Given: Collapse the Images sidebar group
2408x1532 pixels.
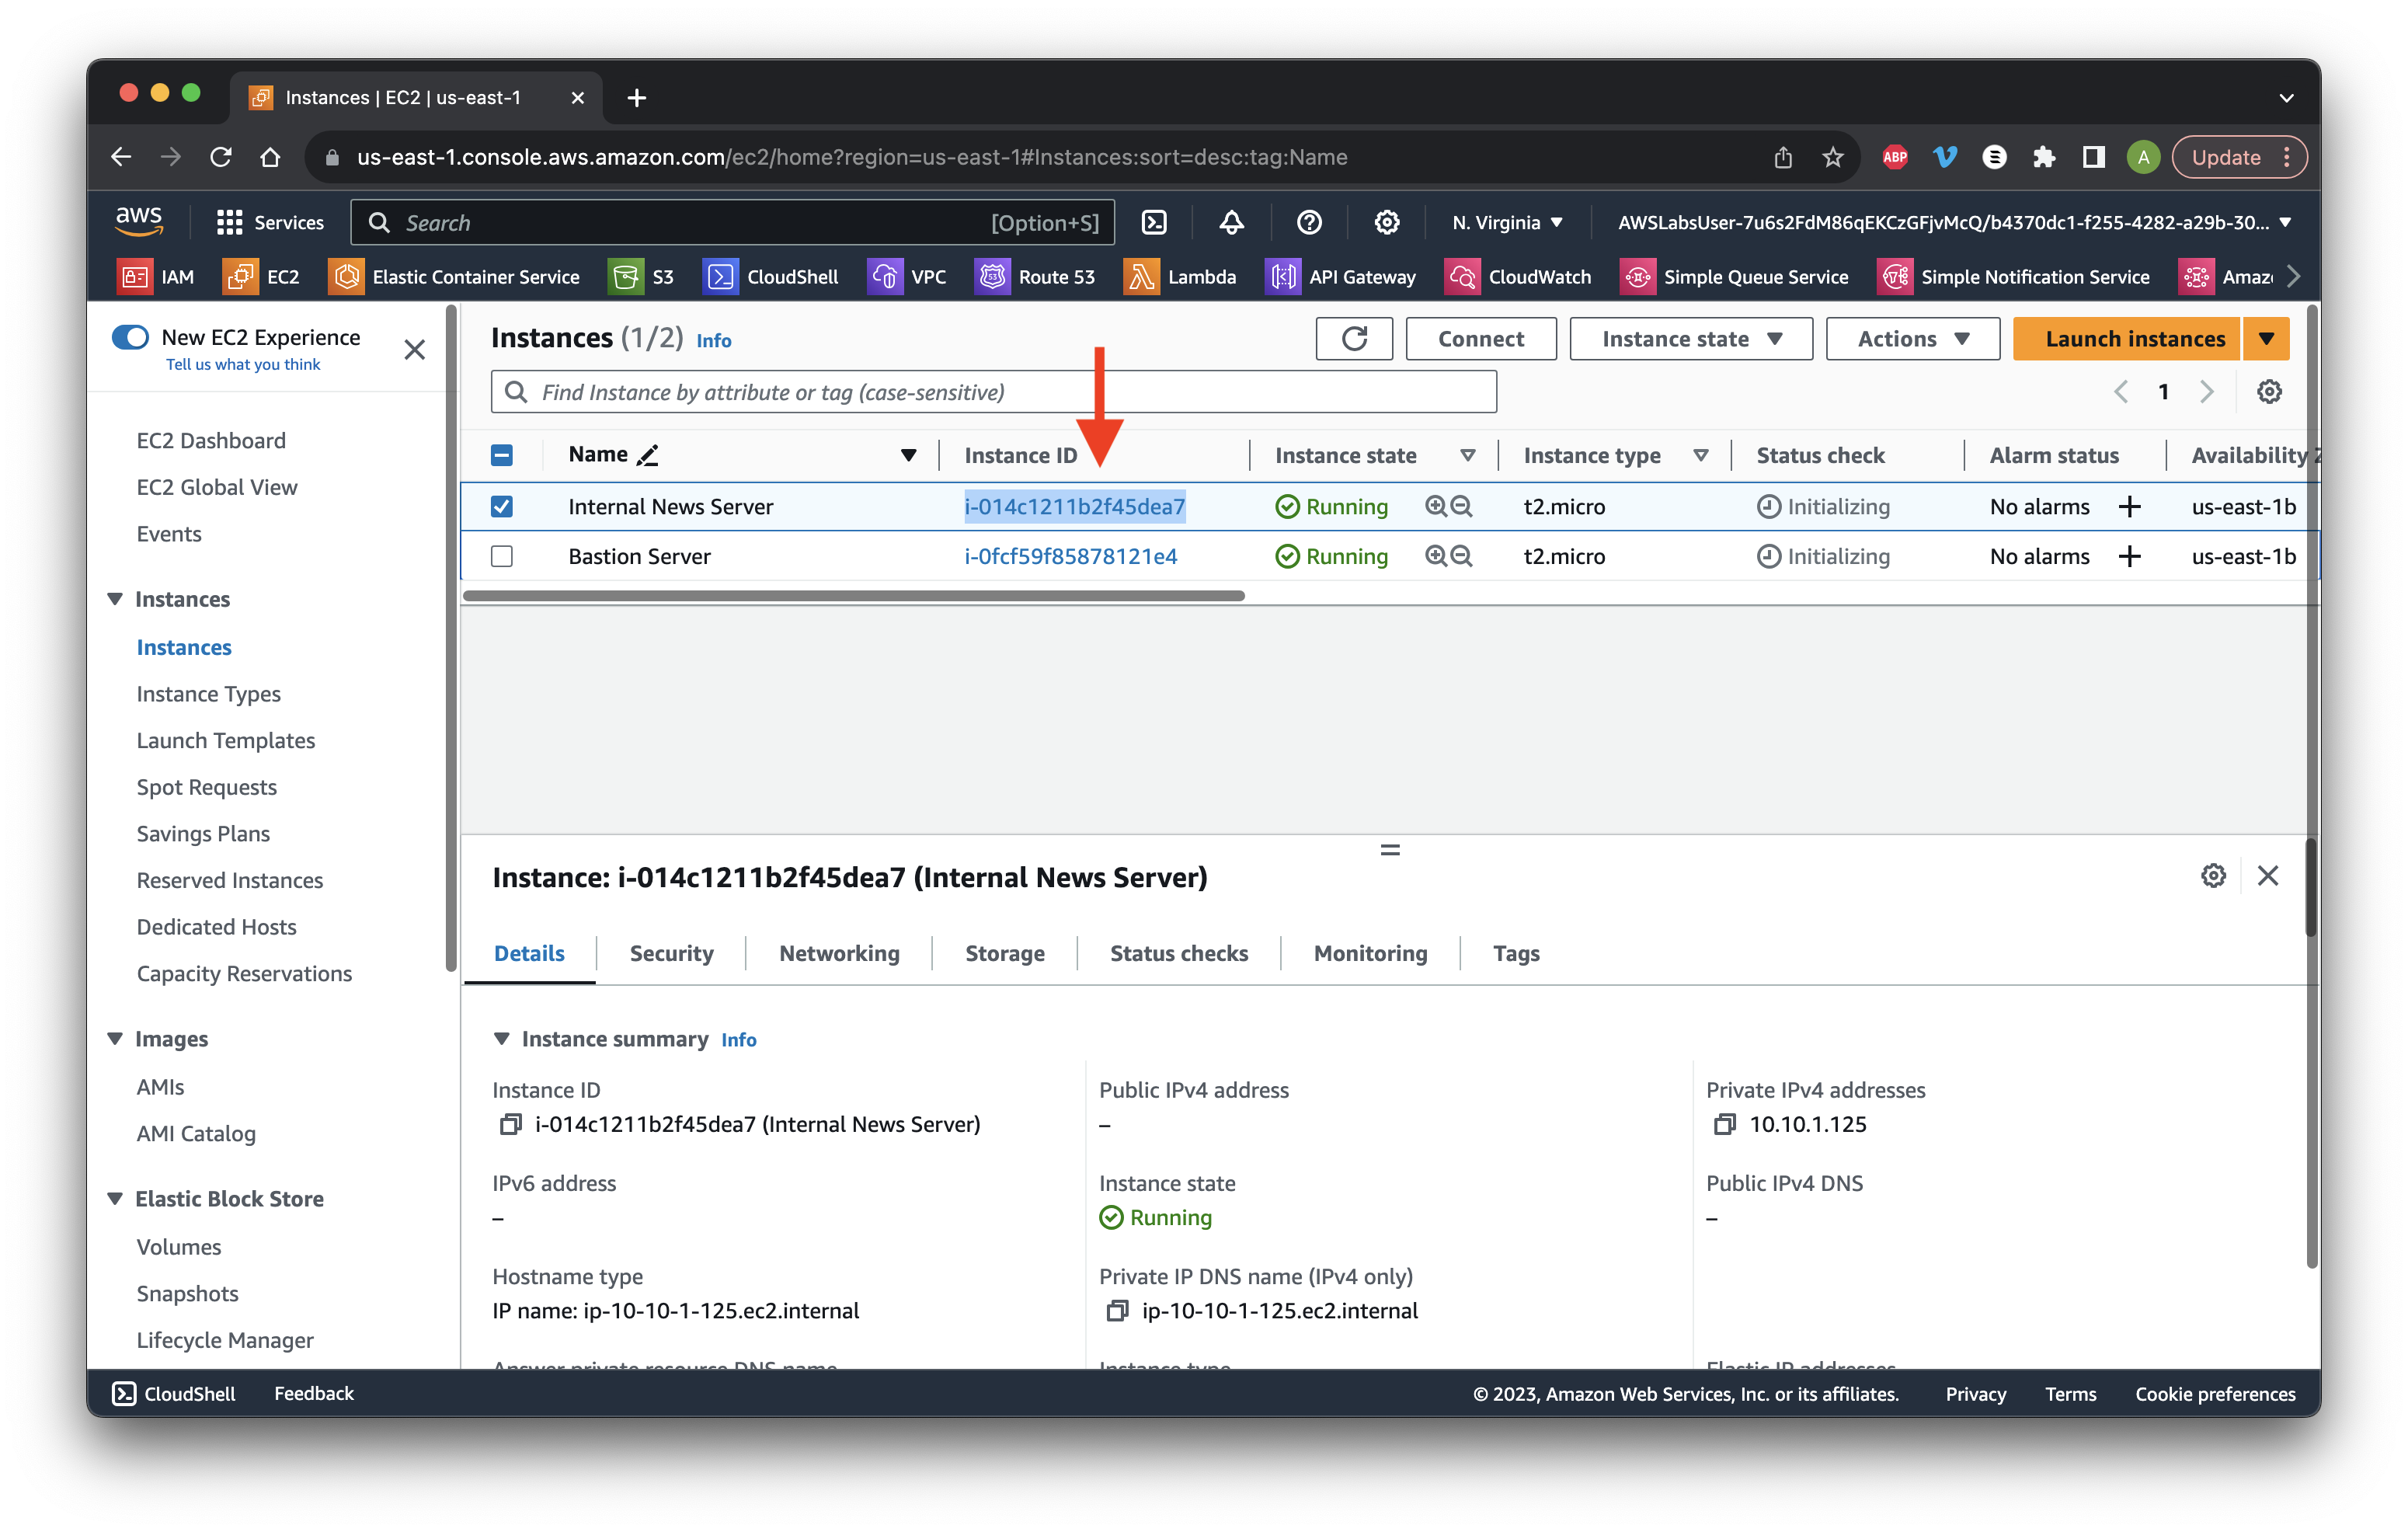Looking at the screenshot, I should coord(115,1039).
